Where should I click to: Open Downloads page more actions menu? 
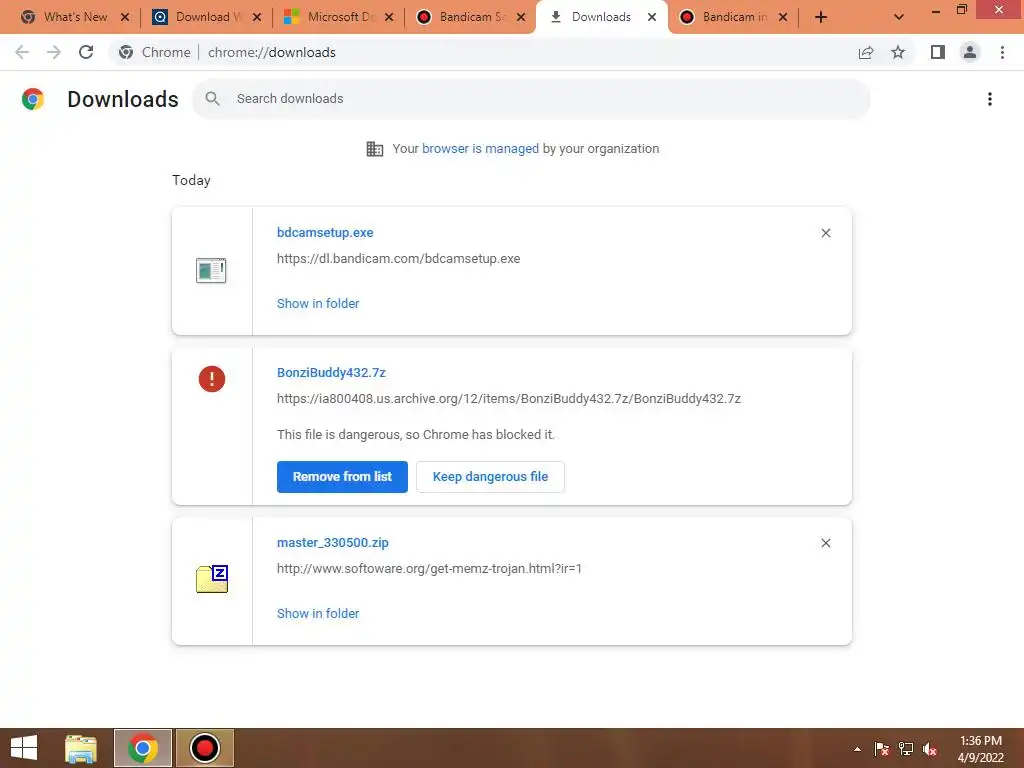[990, 99]
